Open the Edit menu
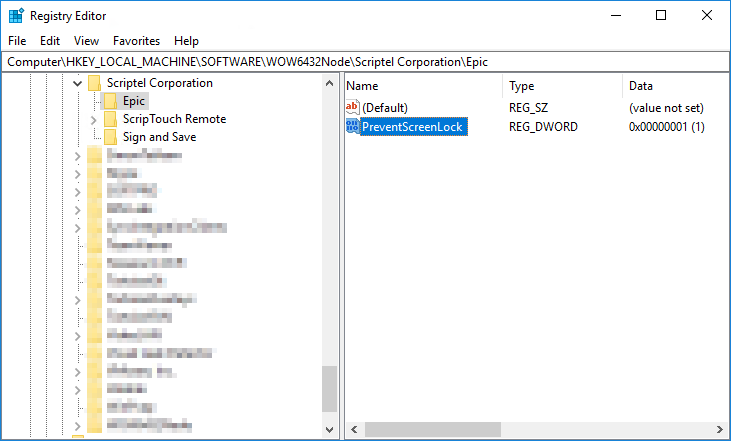Screen dimensions: 731x441 [50, 41]
